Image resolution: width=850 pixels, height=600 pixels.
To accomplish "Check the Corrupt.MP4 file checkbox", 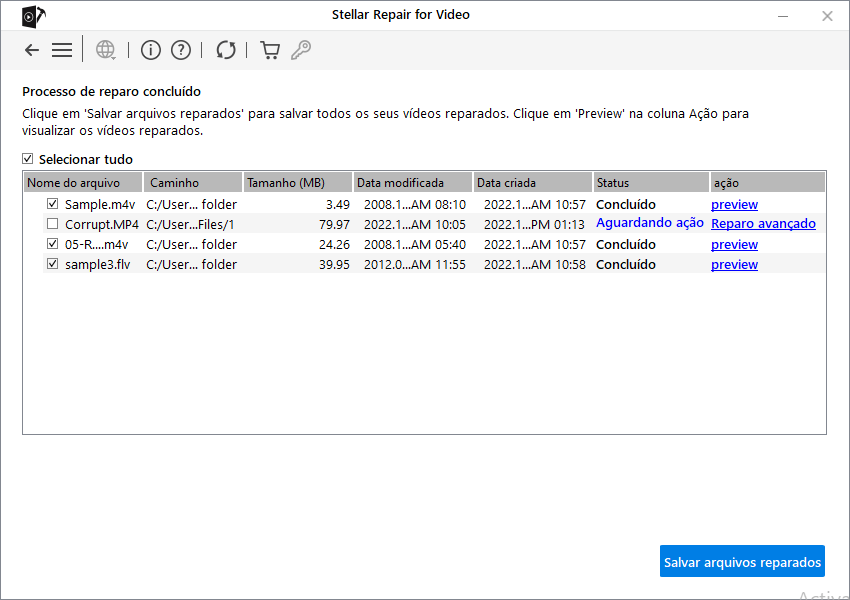I will (53, 224).
